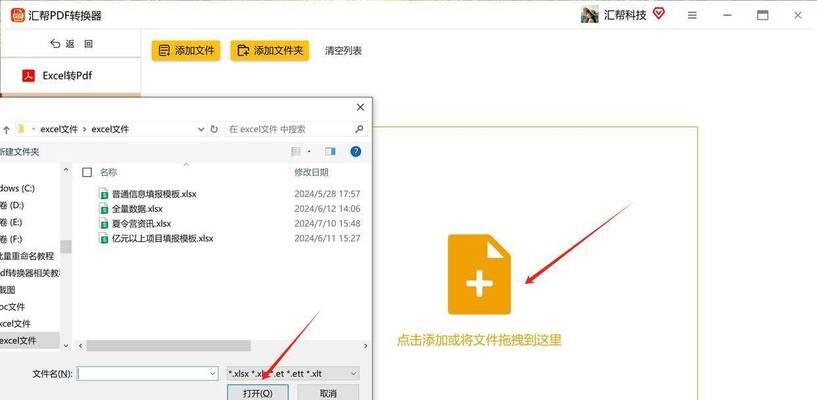Click the icon of 亿元以上项目填报模板.xlsx
The height and width of the screenshot is (400, 817).
[x=104, y=239]
